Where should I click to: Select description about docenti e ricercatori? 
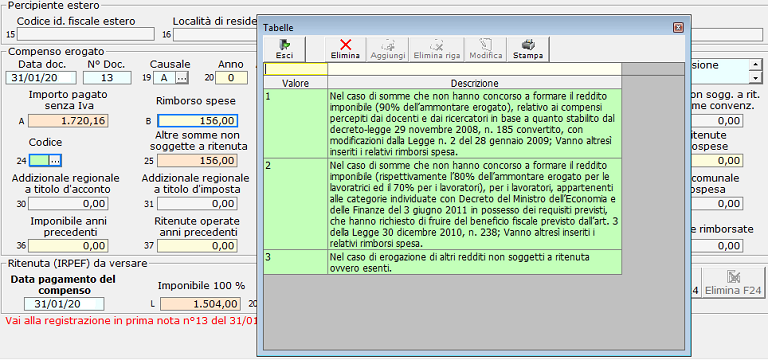tap(474, 123)
